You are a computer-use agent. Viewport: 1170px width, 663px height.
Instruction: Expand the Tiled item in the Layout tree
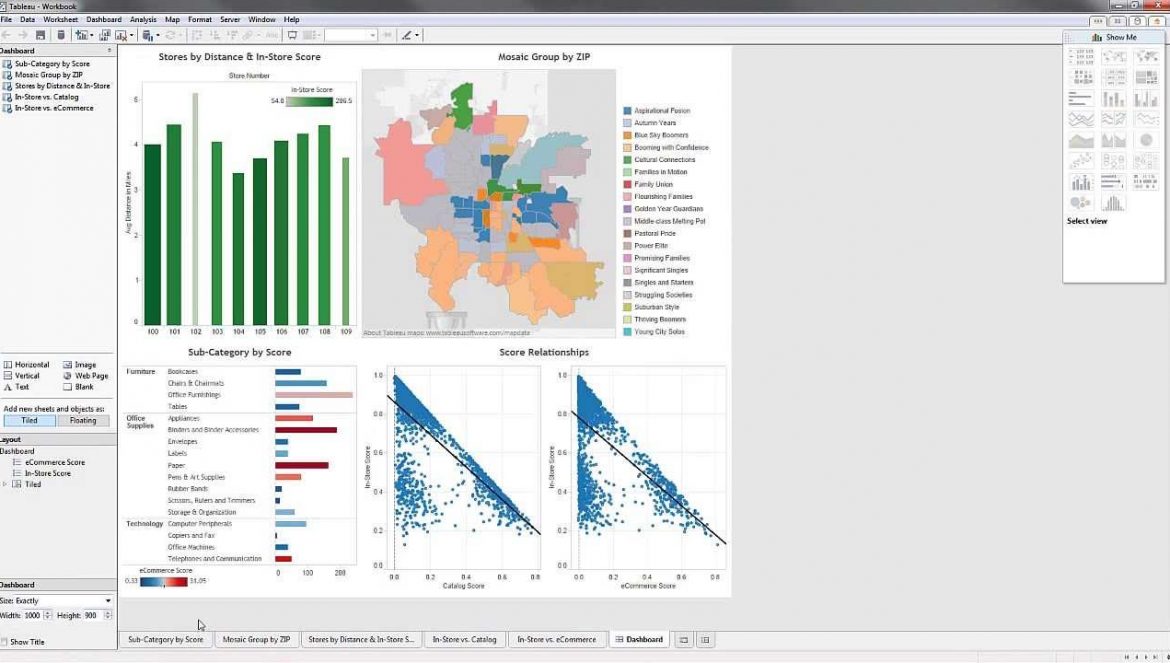5,482
